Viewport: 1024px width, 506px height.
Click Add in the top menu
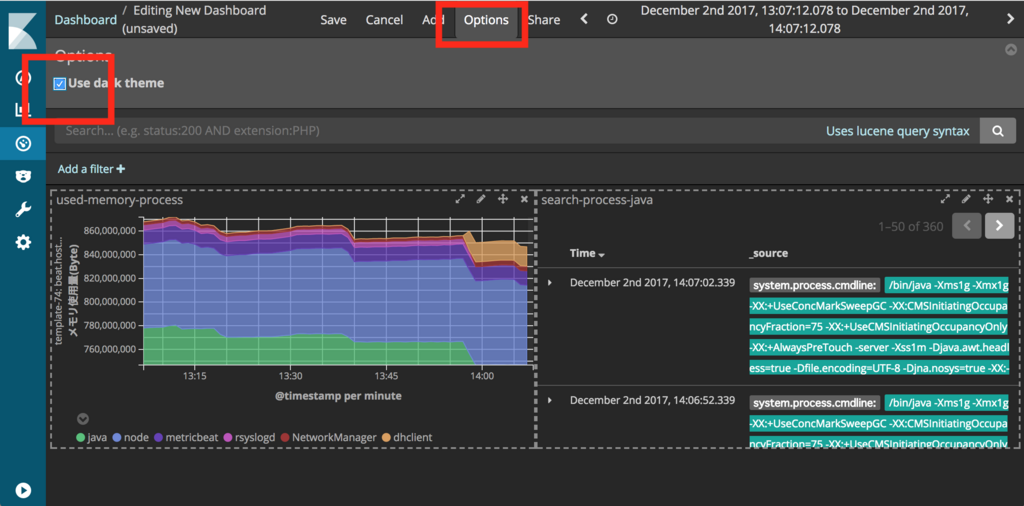click(432, 20)
